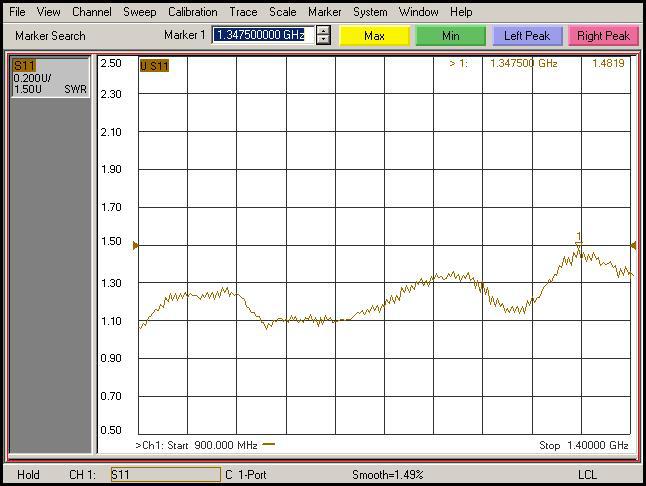646x486 pixels.
Task: Open the Sweep menu
Action: (x=140, y=12)
